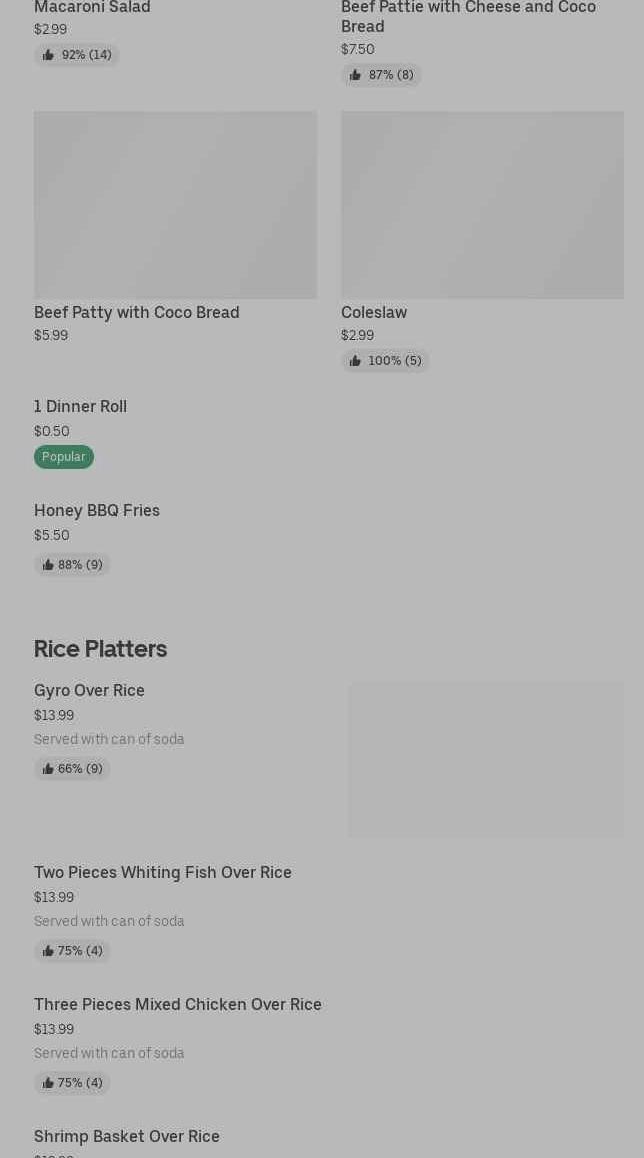Open the Gyro Over Rice photo

pos(486,760)
